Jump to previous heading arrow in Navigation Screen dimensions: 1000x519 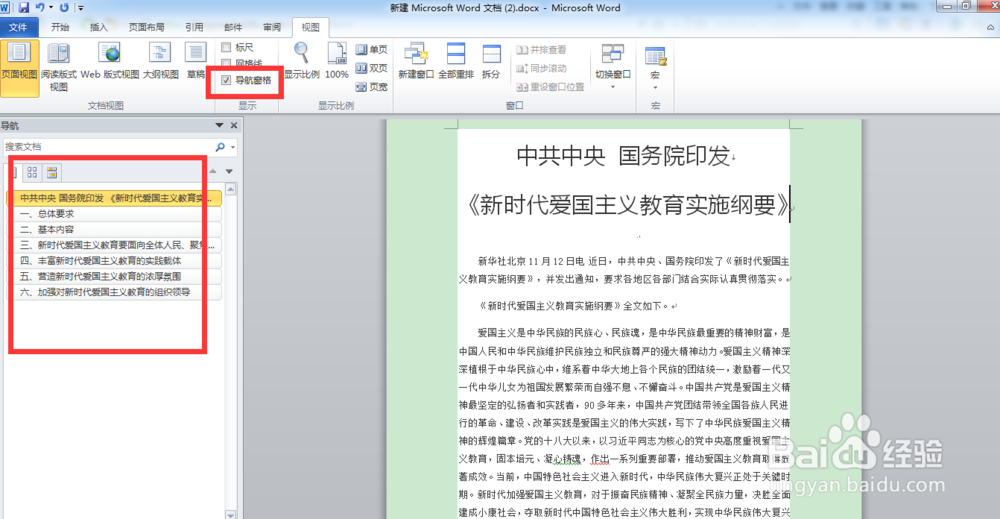[213, 171]
